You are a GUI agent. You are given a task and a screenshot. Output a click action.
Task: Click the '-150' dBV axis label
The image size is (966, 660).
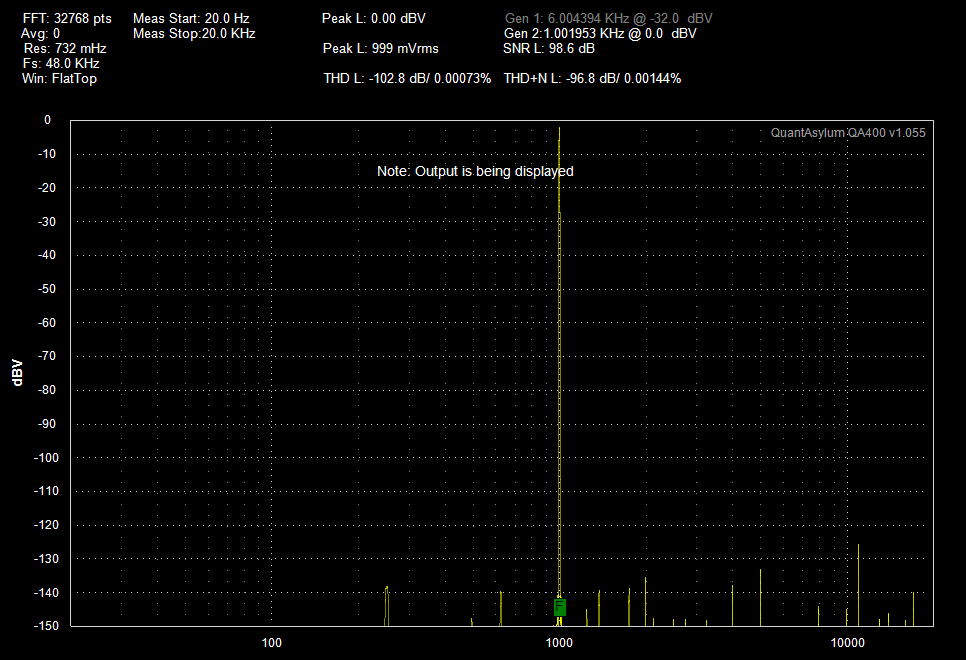coord(46,625)
